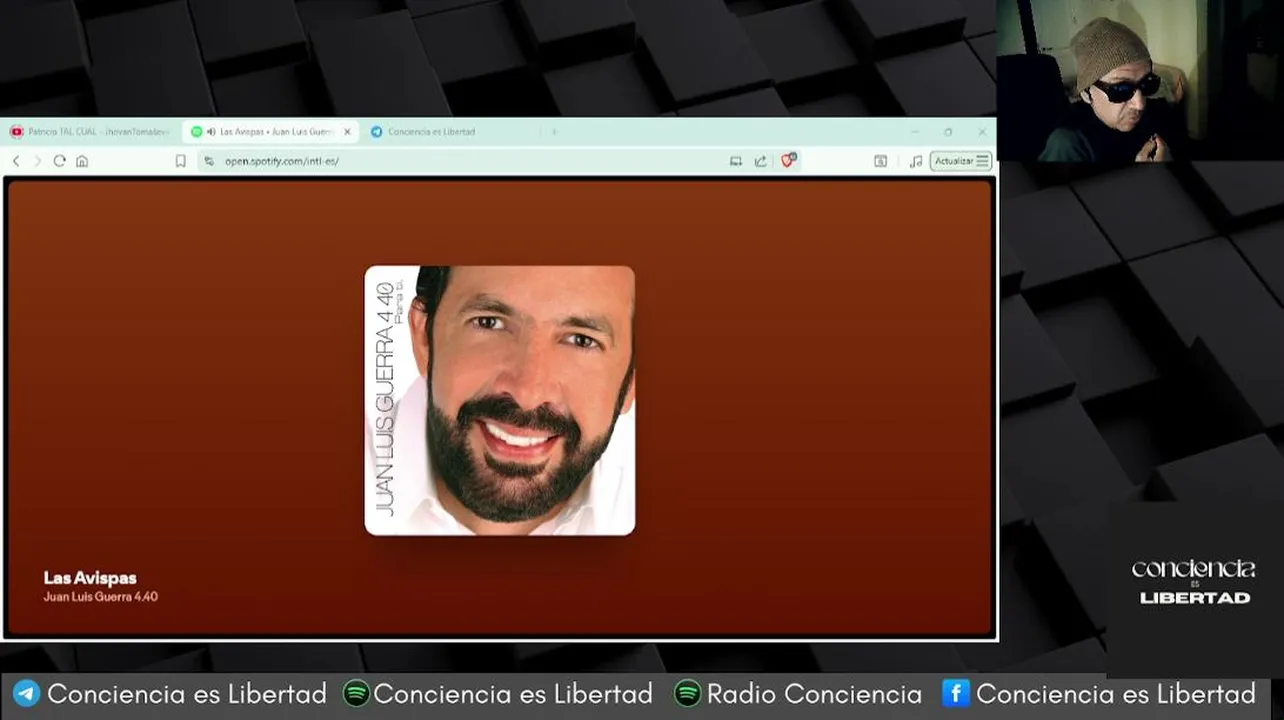1284x720 pixels.
Task: Click the browser forward arrow
Action: 38,161
